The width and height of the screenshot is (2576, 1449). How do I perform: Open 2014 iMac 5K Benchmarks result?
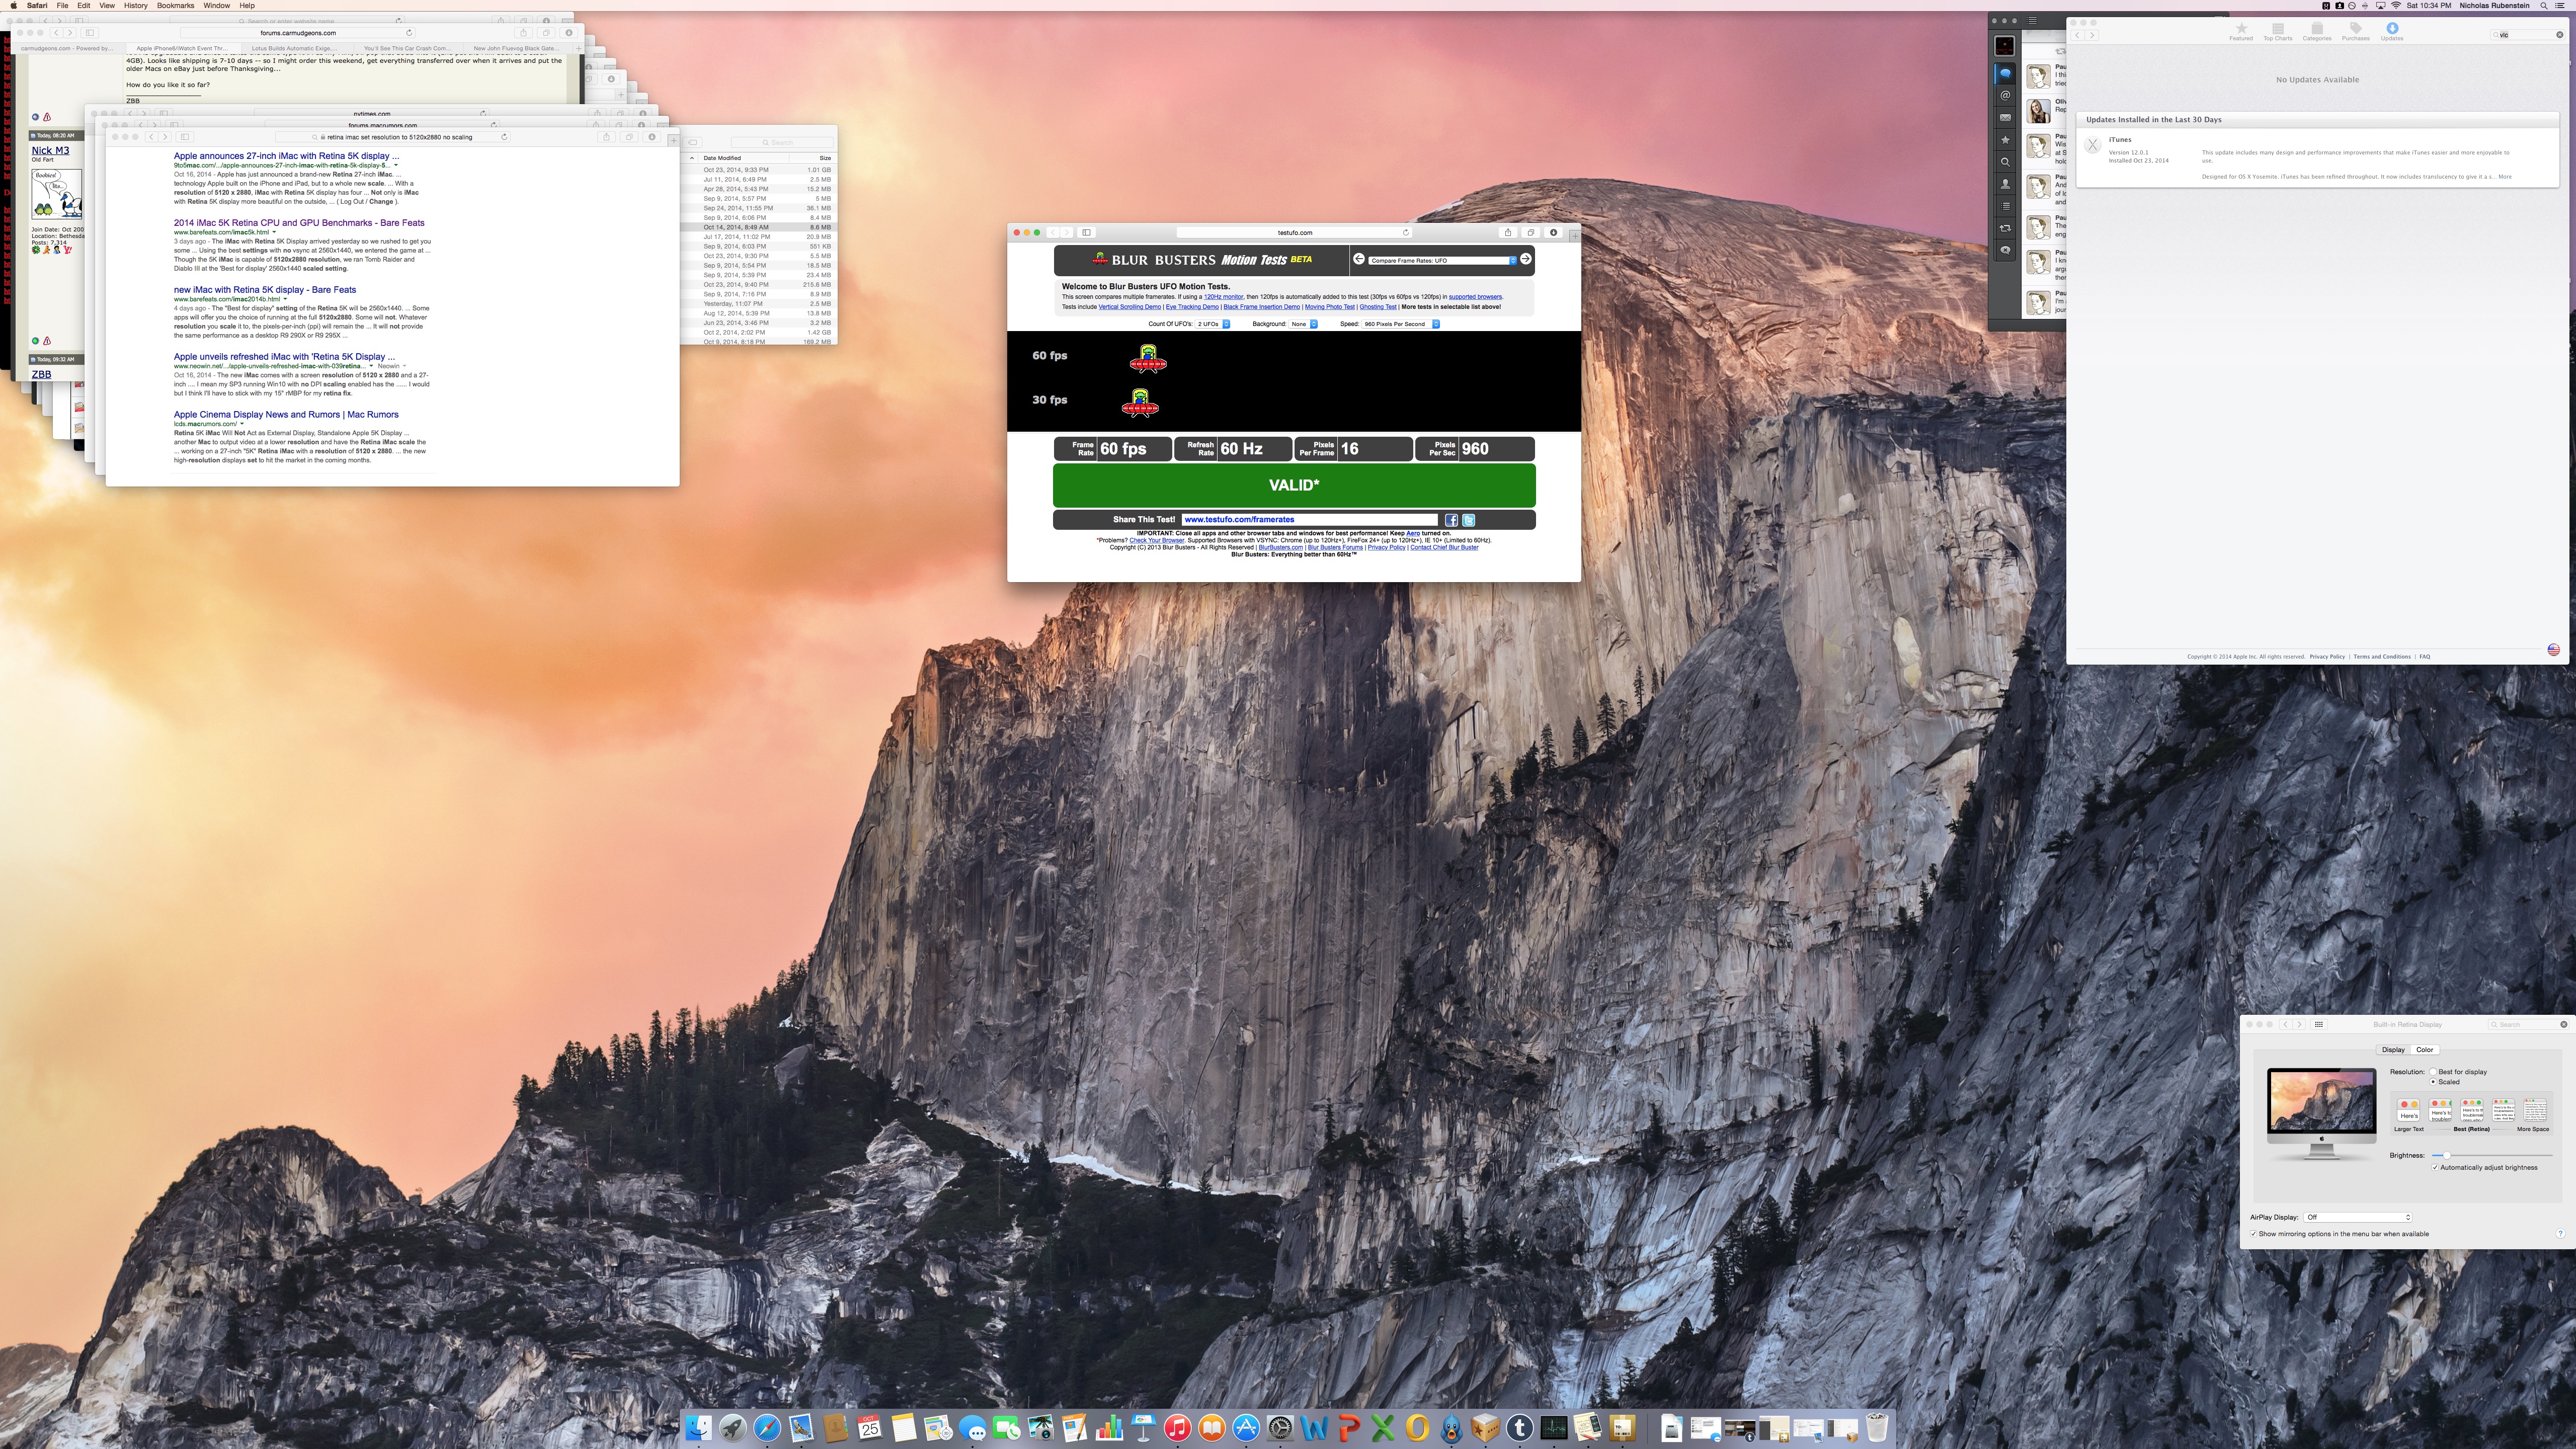pyautogui.click(x=299, y=223)
